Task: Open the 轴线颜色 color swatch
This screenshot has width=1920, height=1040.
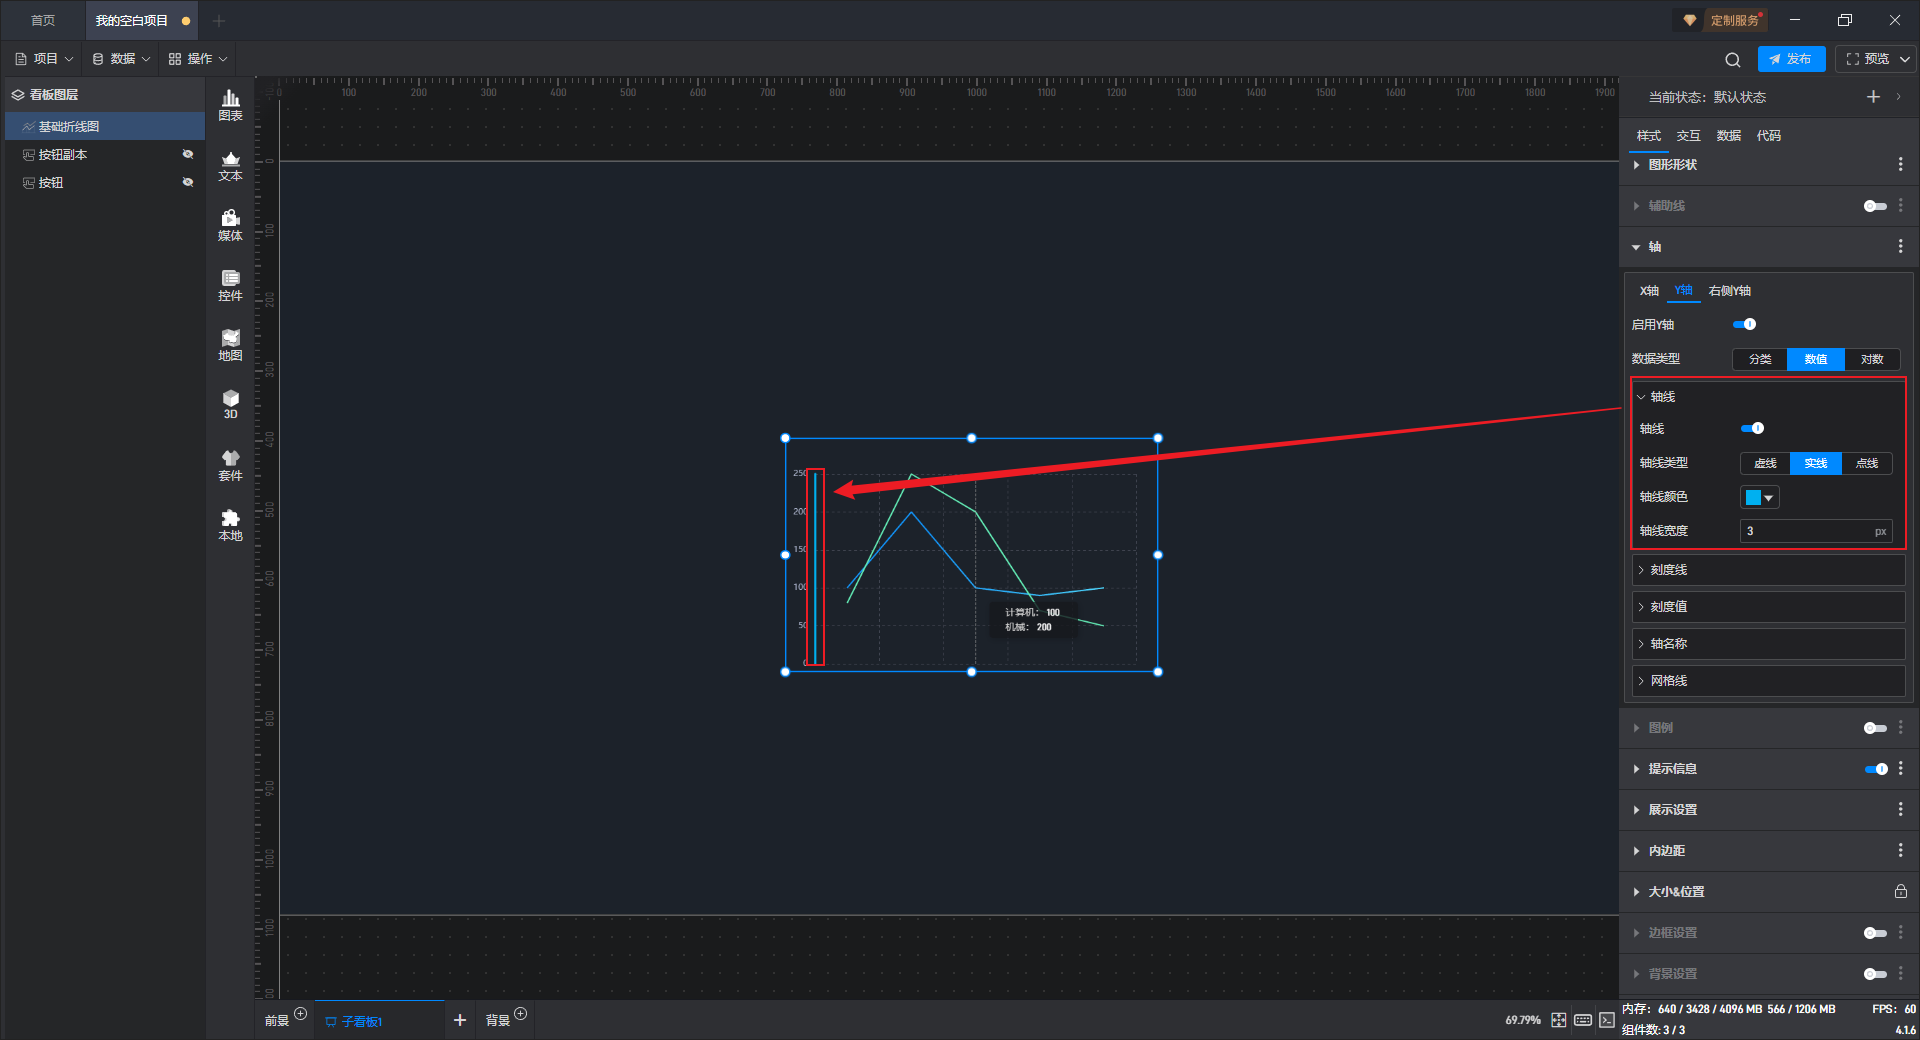Action: point(1759,497)
